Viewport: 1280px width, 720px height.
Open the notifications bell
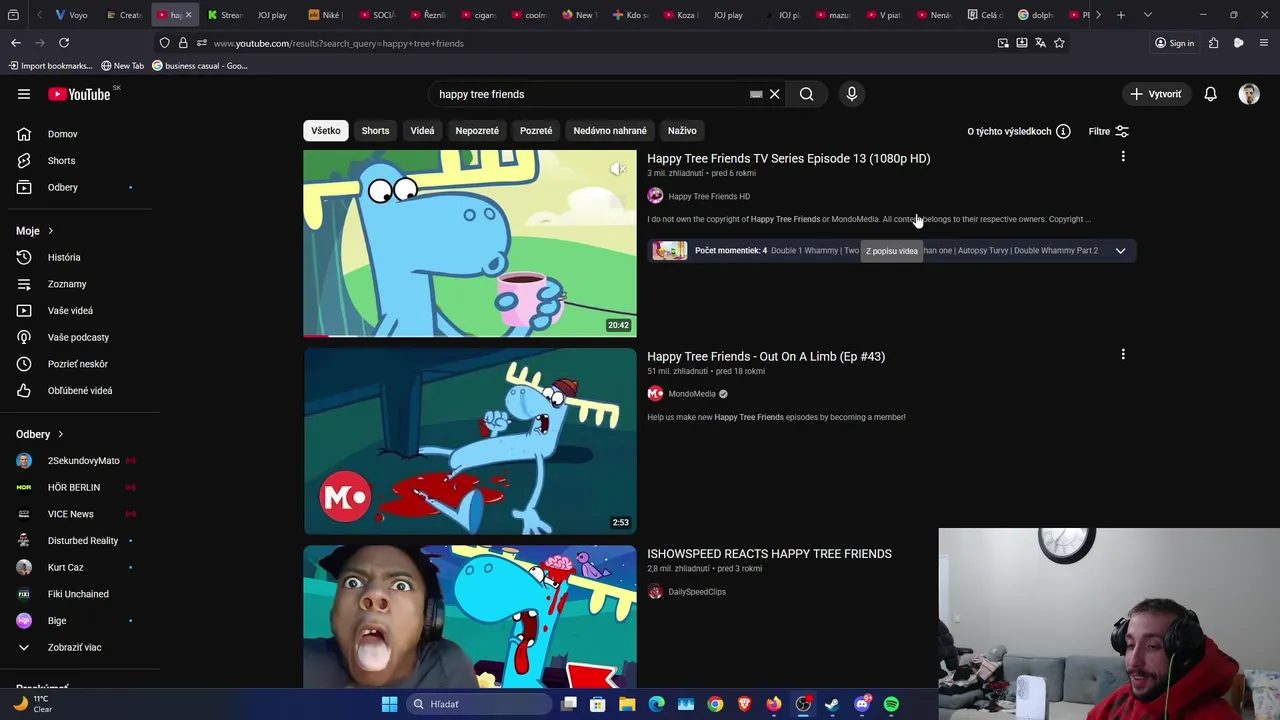point(1210,94)
